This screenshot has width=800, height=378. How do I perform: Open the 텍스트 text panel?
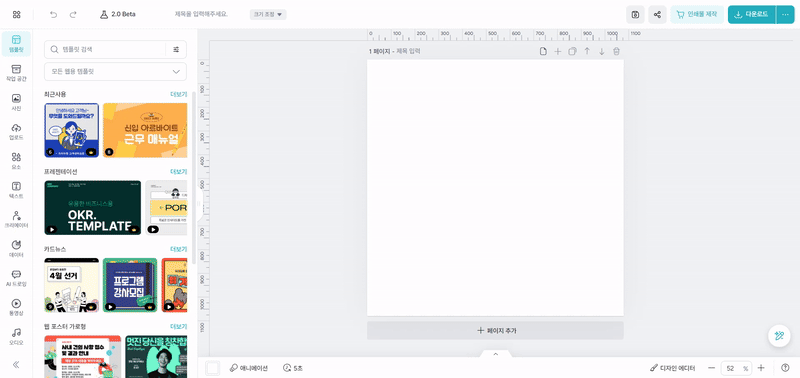pos(16,190)
